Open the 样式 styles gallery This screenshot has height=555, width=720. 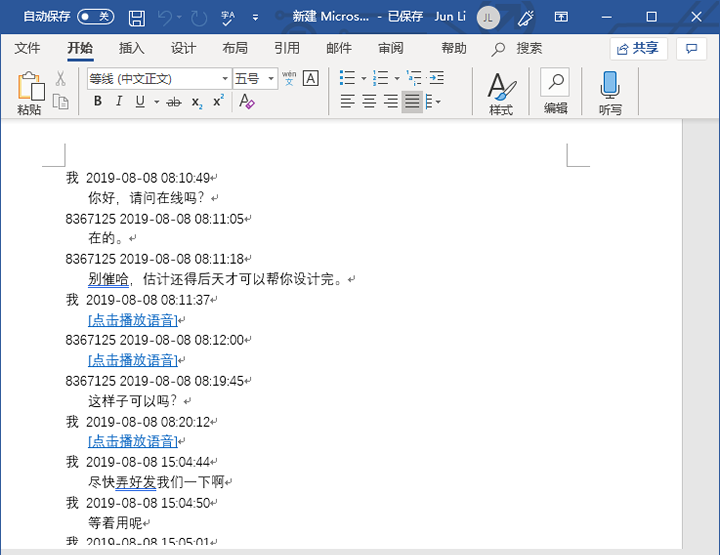pos(501,93)
